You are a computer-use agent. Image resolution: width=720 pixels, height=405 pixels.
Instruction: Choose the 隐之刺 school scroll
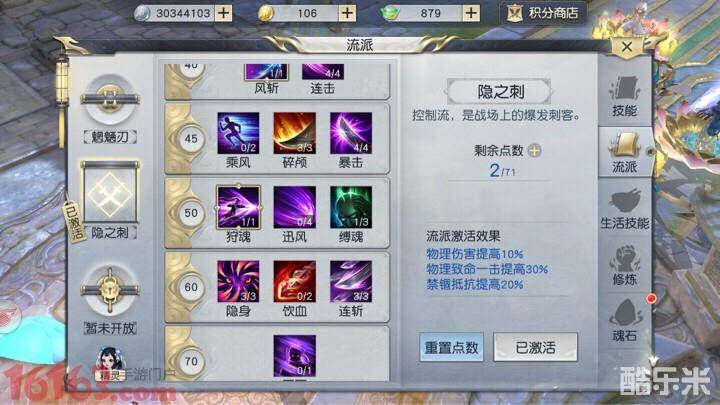coord(110,199)
